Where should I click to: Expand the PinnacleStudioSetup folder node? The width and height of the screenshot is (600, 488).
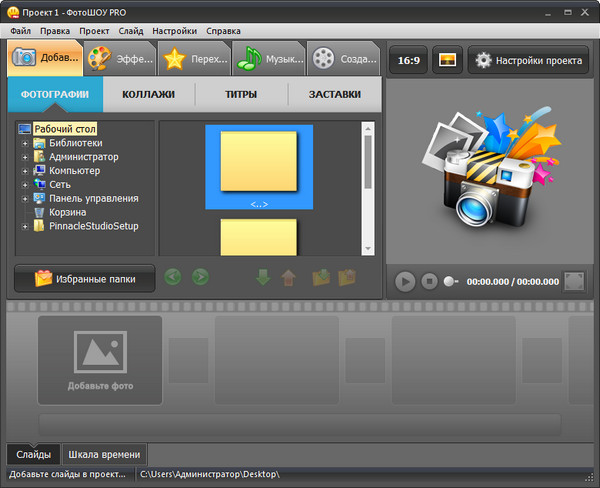point(24,226)
